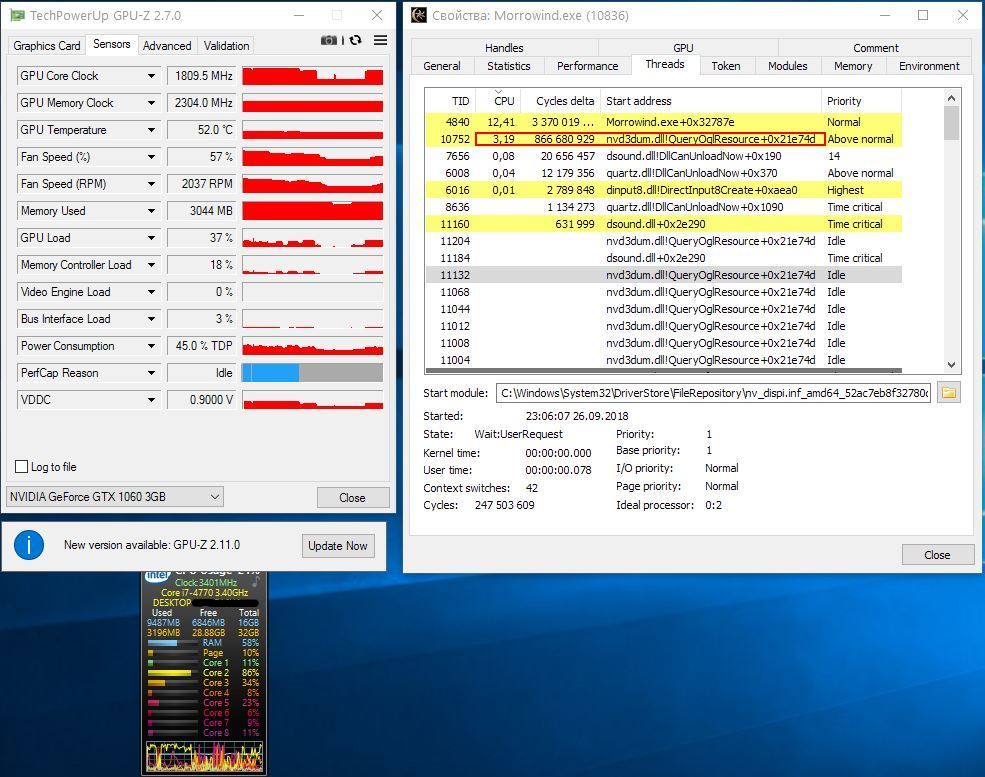The image size is (985, 777).
Task: Open the Comment tab
Action: [875, 48]
